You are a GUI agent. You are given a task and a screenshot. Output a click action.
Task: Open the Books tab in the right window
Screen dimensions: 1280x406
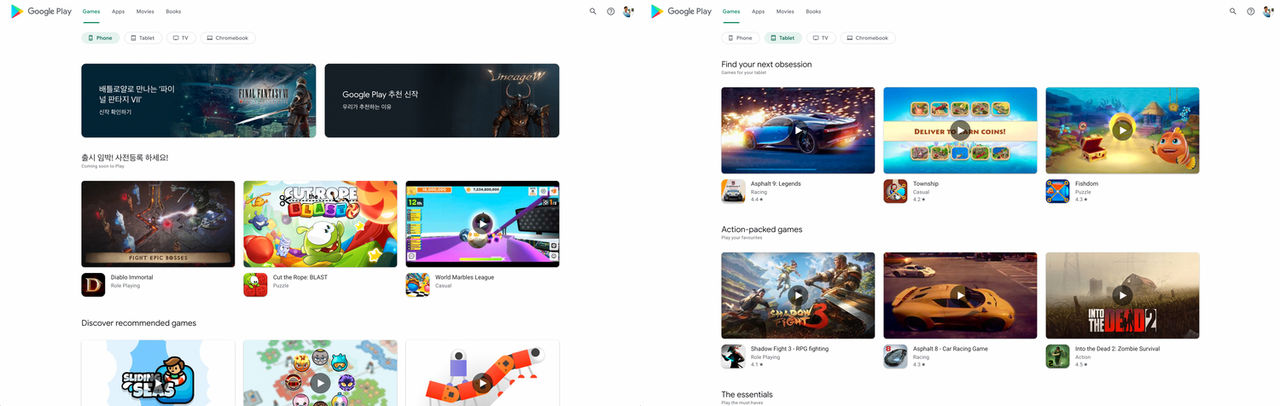(x=813, y=11)
